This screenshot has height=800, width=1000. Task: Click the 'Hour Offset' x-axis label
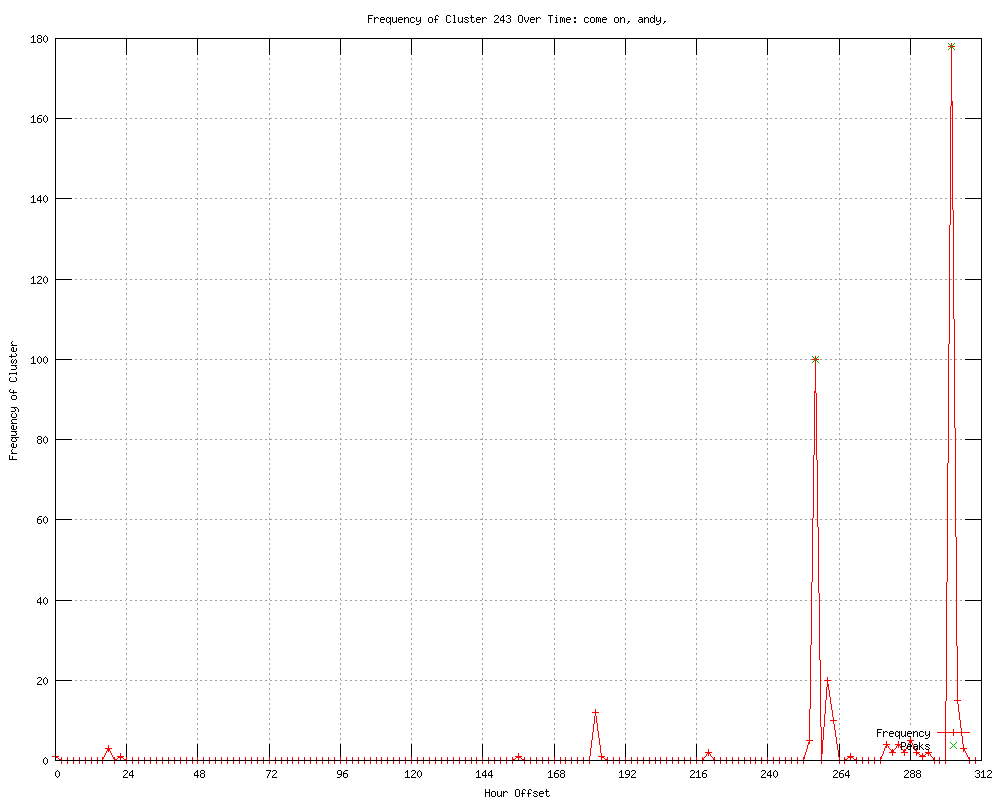516,793
